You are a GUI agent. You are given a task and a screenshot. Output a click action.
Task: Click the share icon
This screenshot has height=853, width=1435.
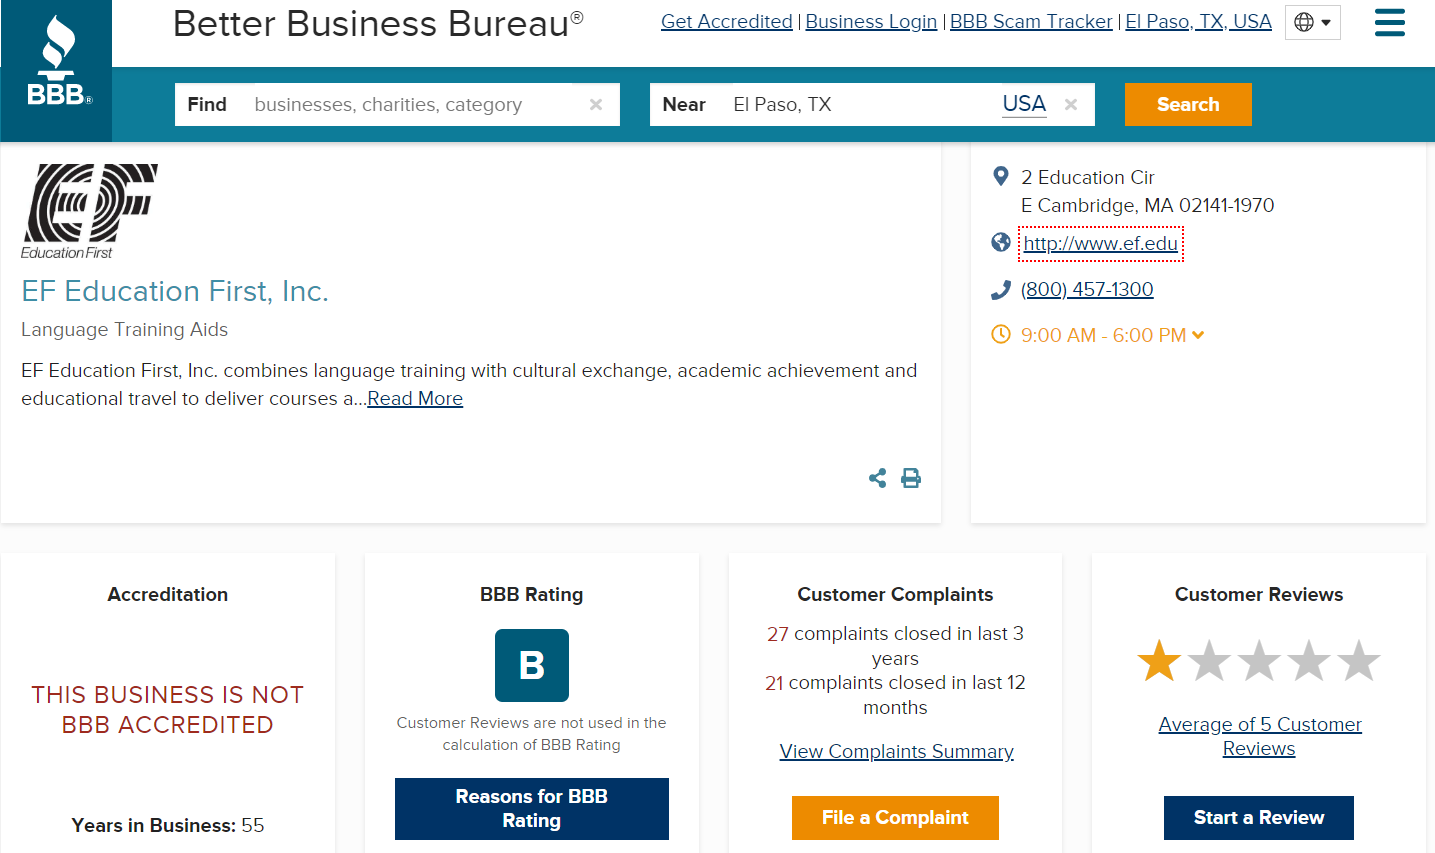coord(878,478)
